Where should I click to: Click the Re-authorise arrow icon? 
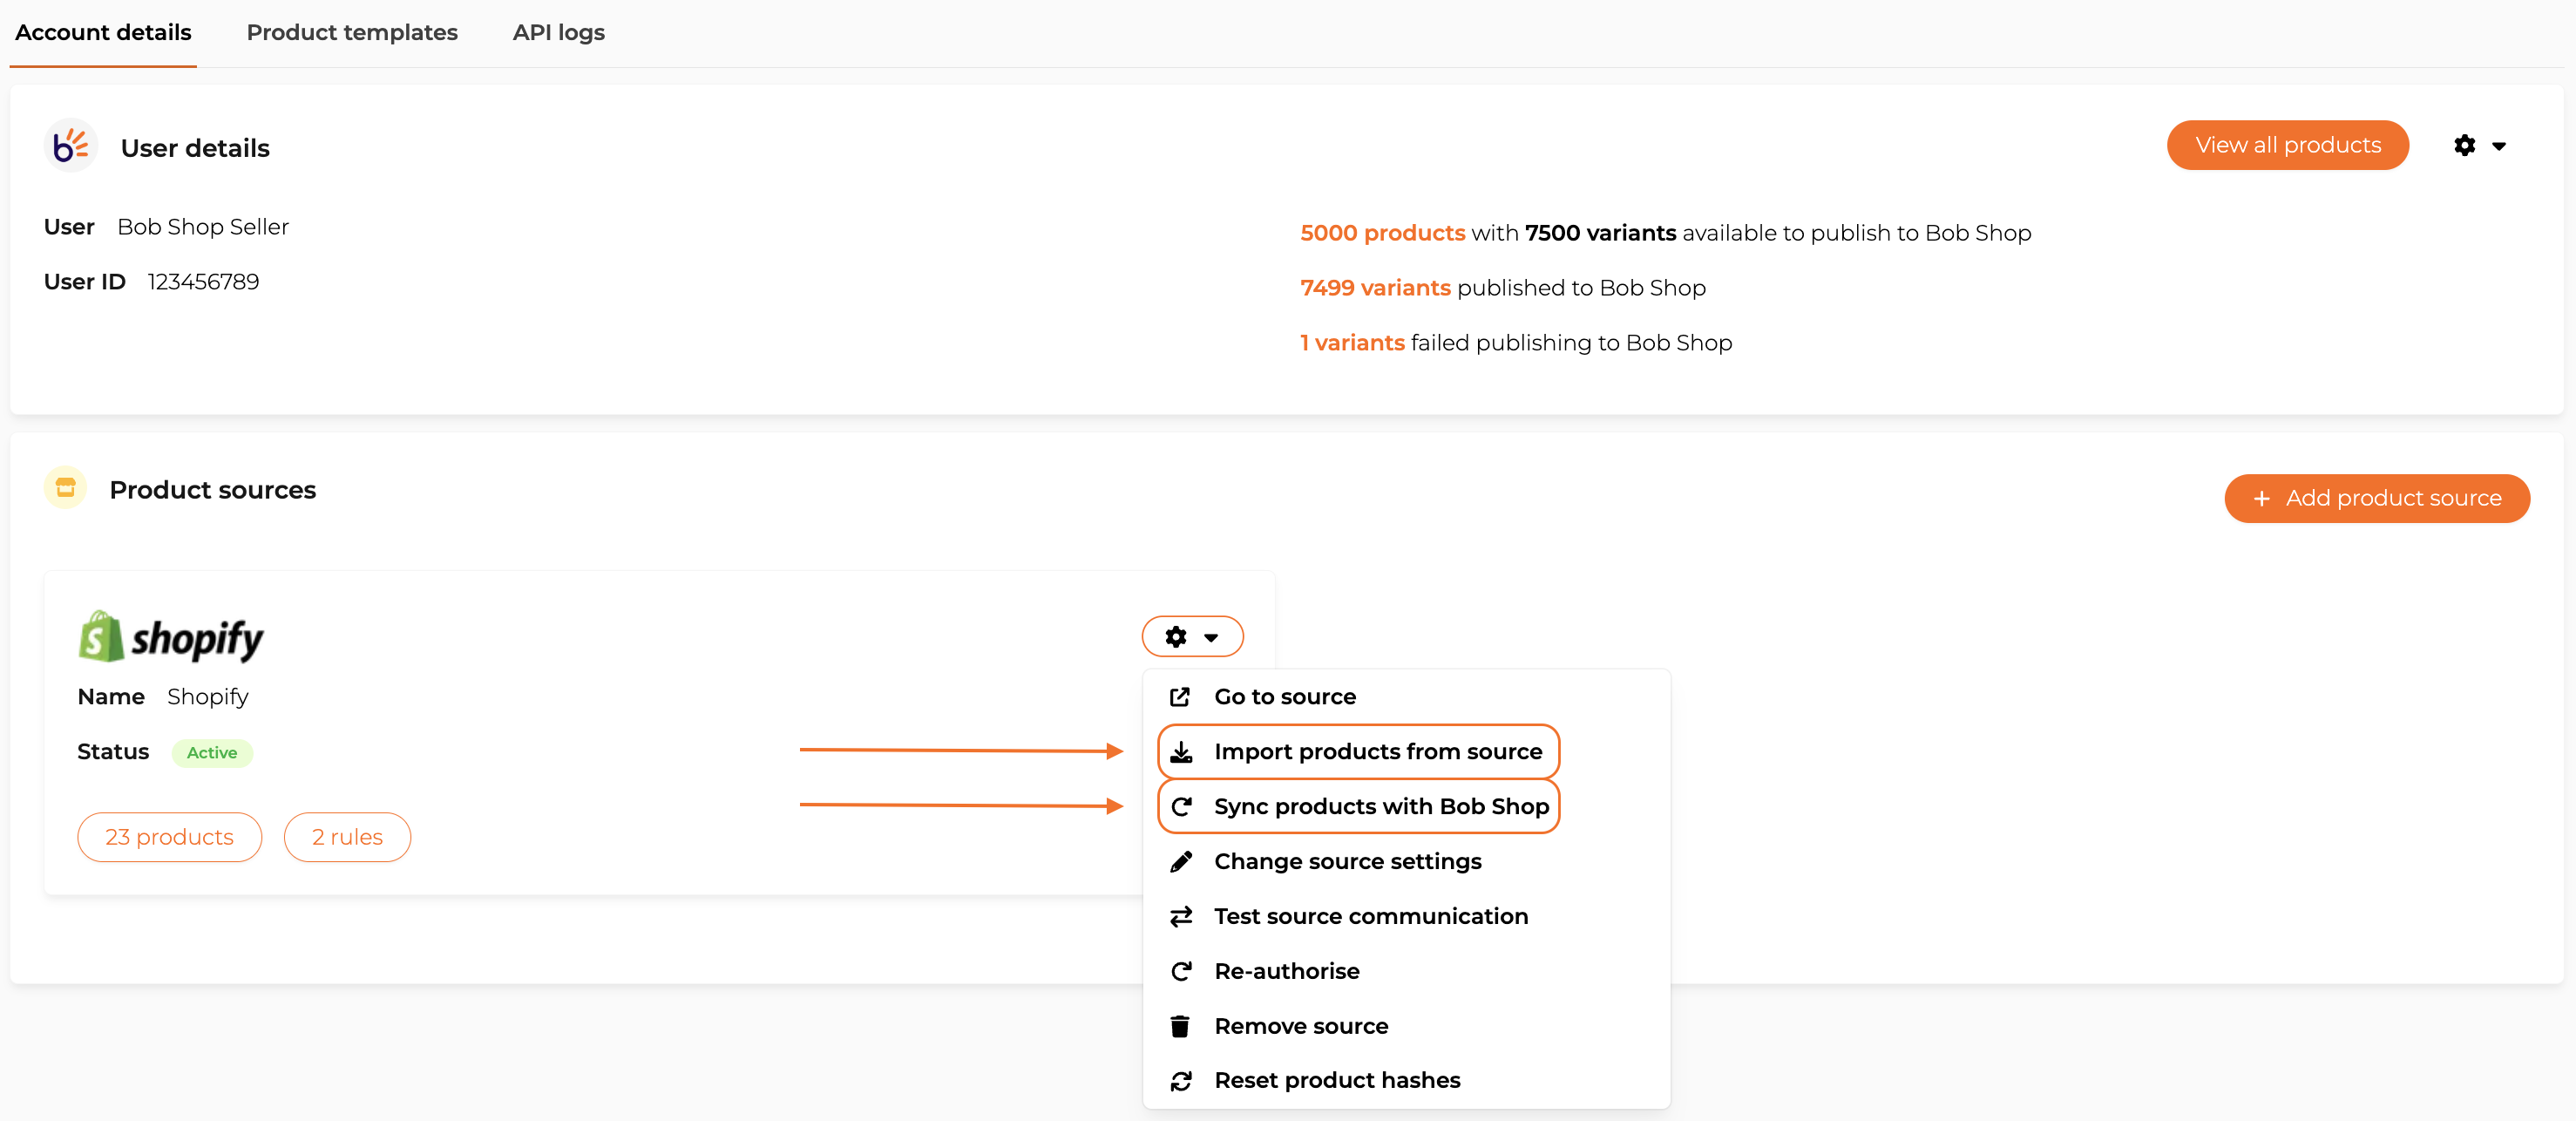click(1181, 972)
